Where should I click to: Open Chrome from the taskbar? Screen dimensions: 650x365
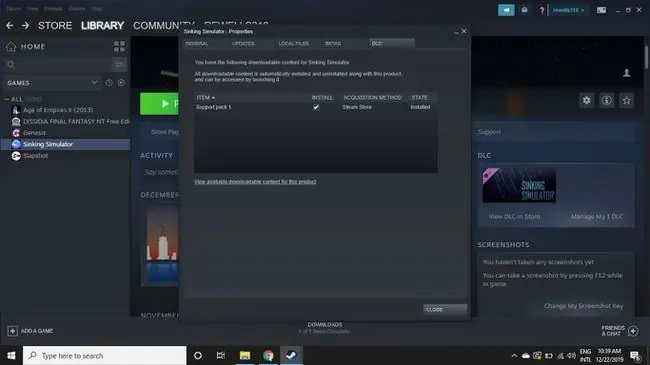point(268,355)
